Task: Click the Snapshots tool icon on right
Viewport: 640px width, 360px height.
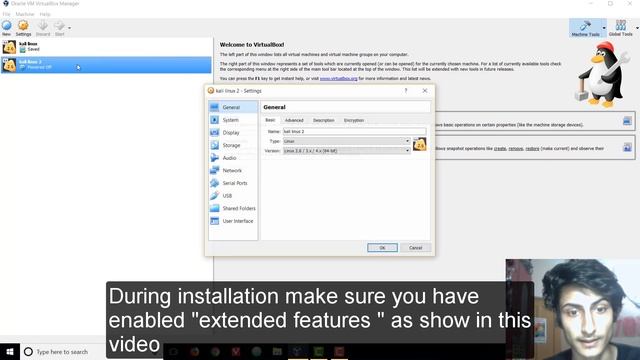Action: tap(627, 147)
